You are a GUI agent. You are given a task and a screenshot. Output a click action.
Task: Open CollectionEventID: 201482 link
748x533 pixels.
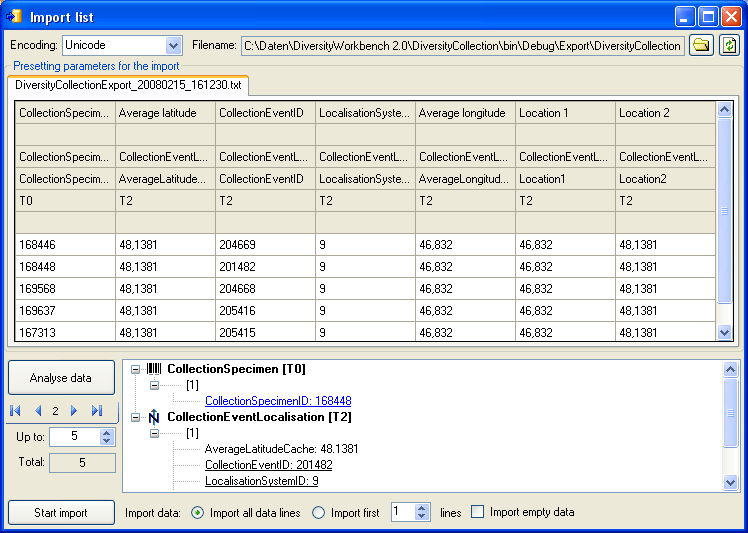(269, 465)
